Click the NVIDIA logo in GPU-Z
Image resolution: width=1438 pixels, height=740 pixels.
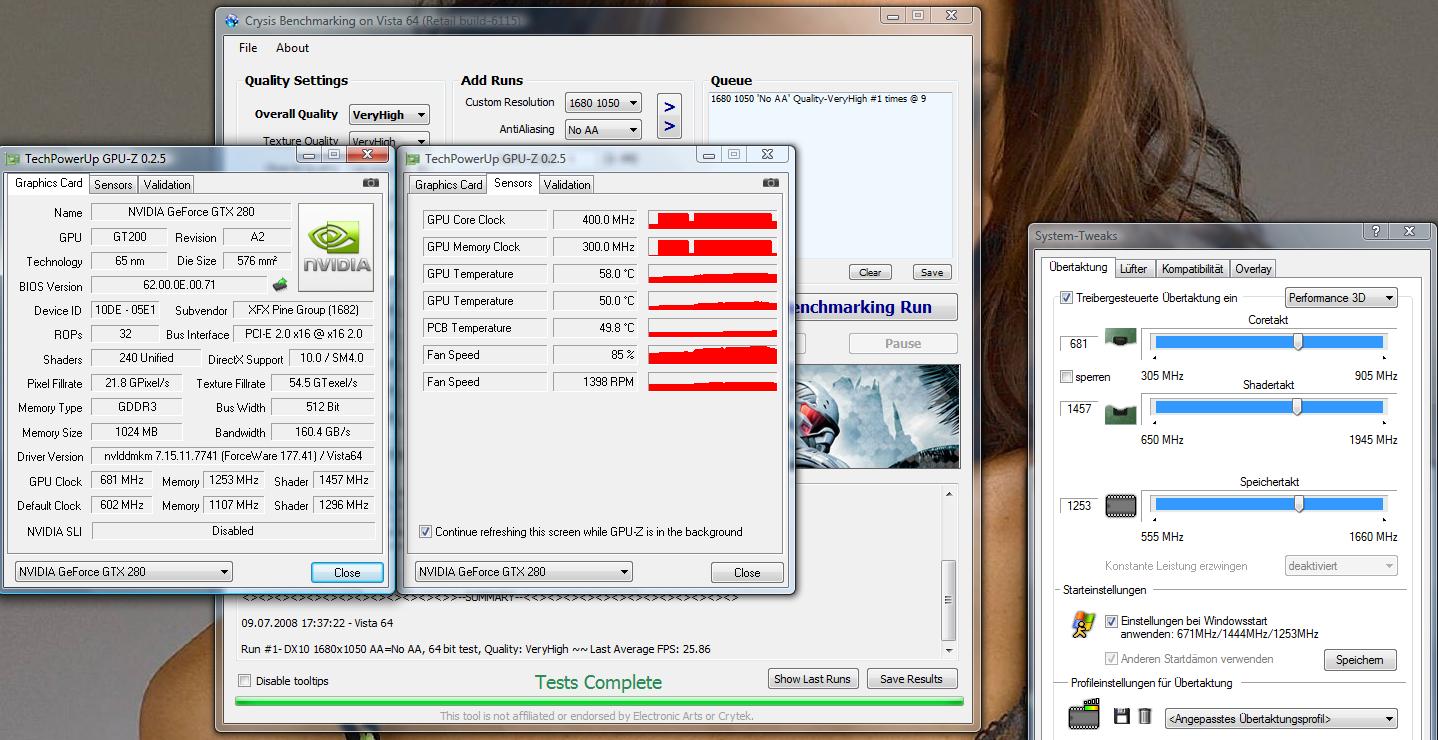[x=337, y=248]
